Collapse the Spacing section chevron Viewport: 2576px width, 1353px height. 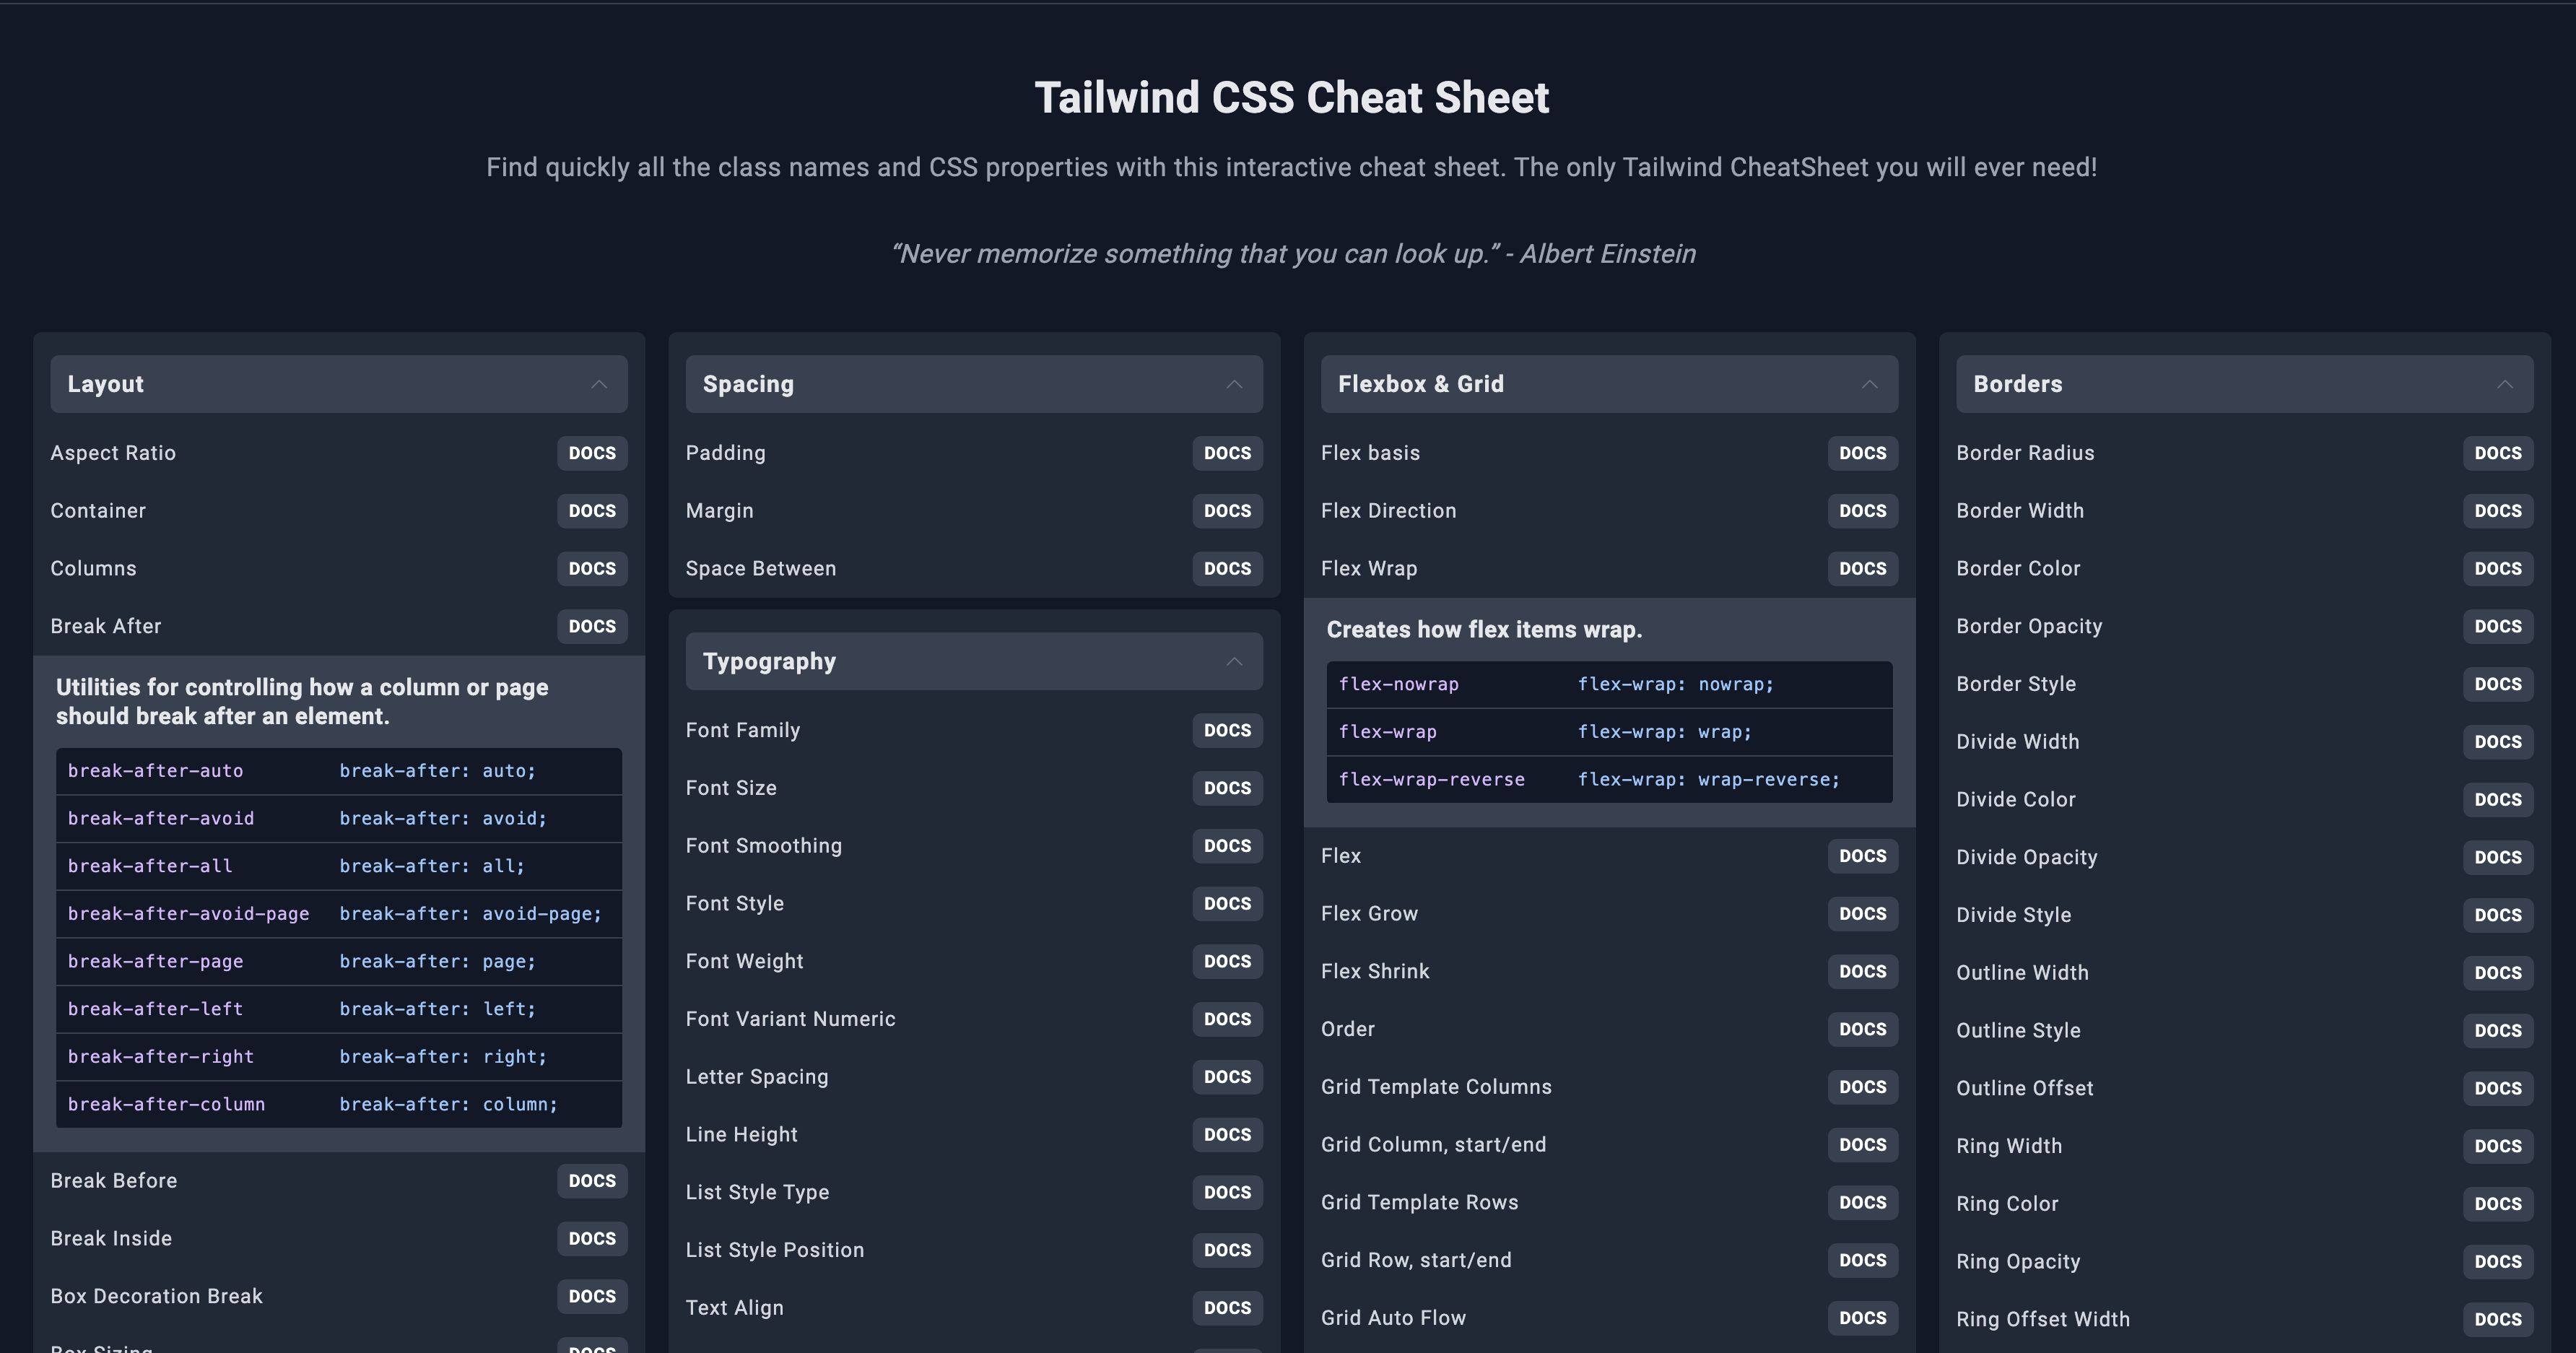click(1234, 384)
